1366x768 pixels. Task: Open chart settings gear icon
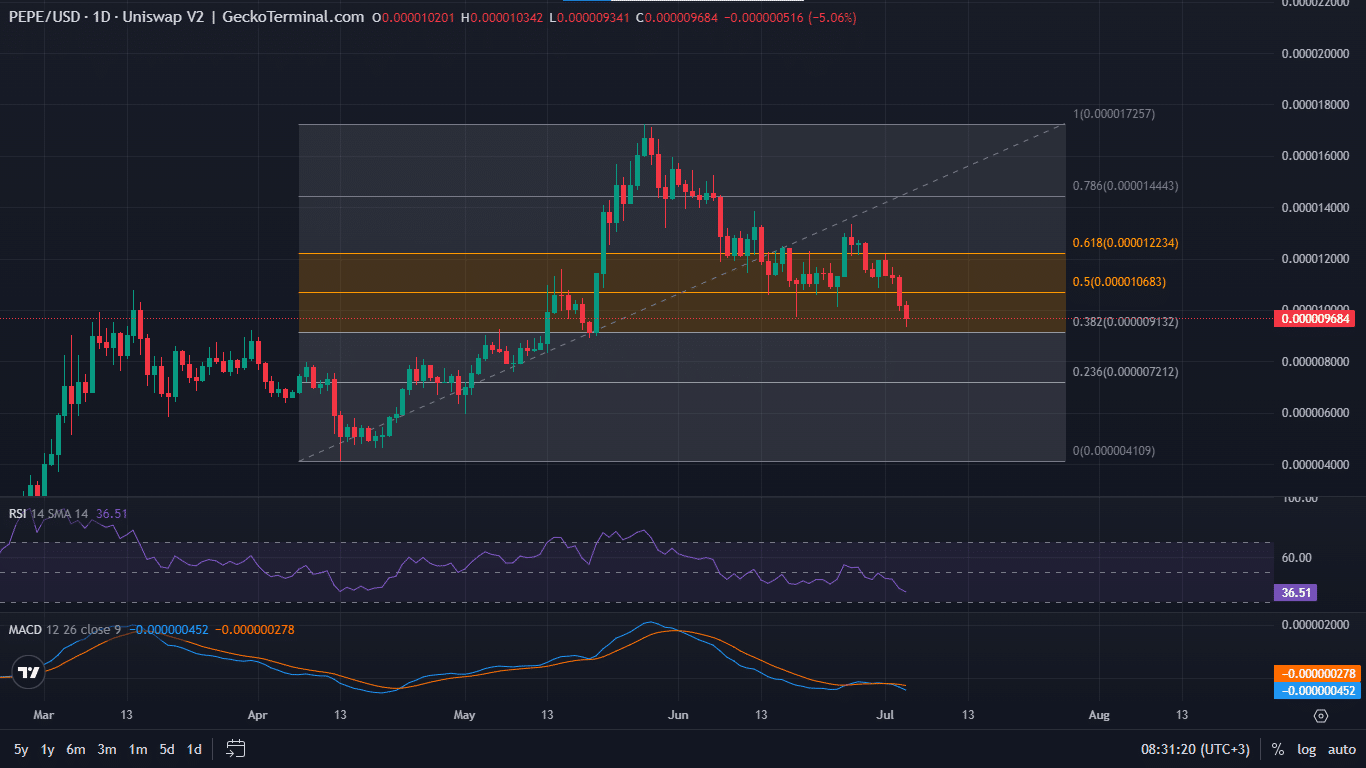pyautogui.click(x=1320, y=716)
